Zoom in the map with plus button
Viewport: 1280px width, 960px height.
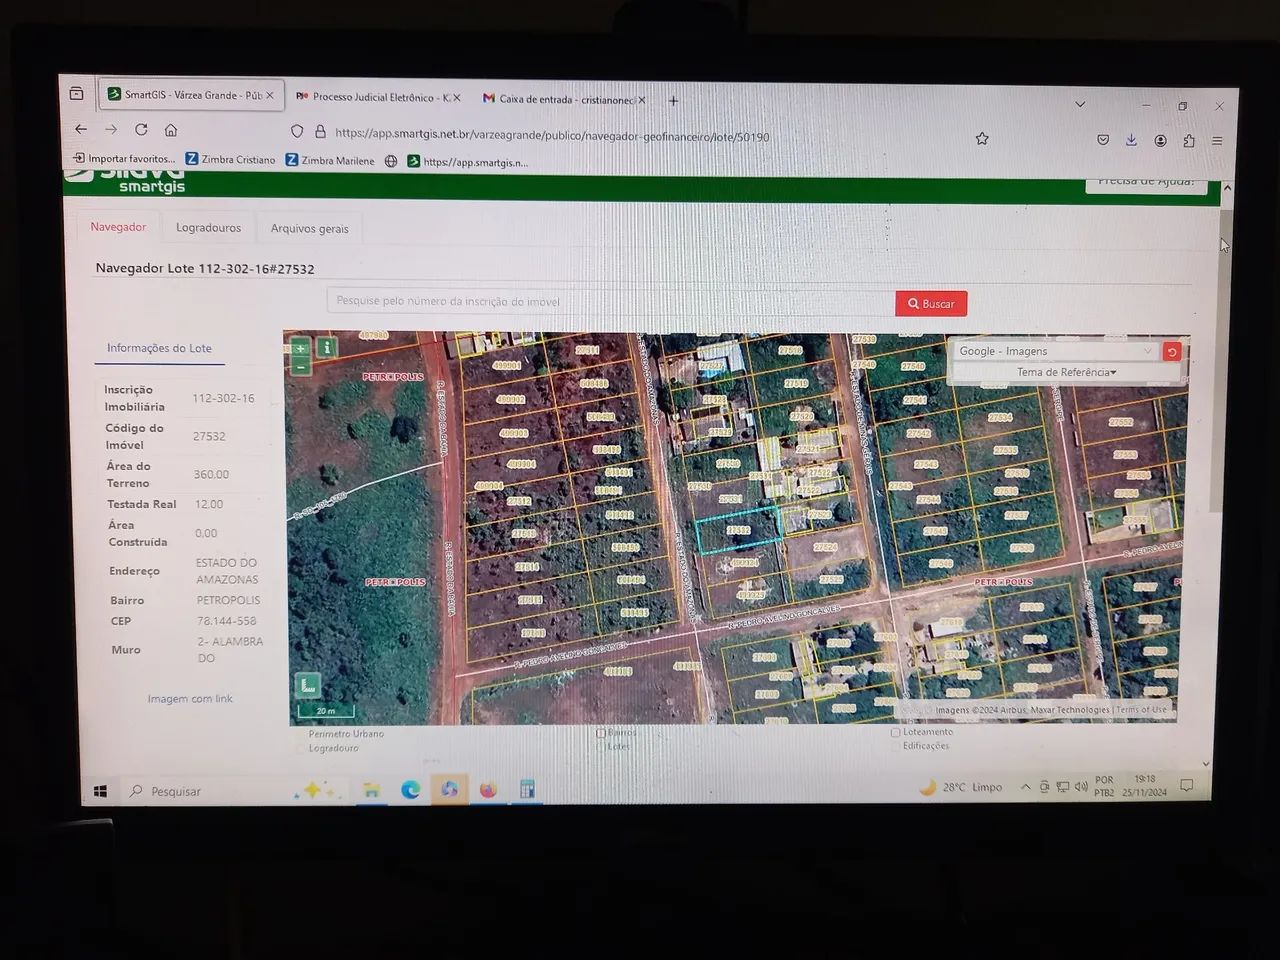click(300, 348)
